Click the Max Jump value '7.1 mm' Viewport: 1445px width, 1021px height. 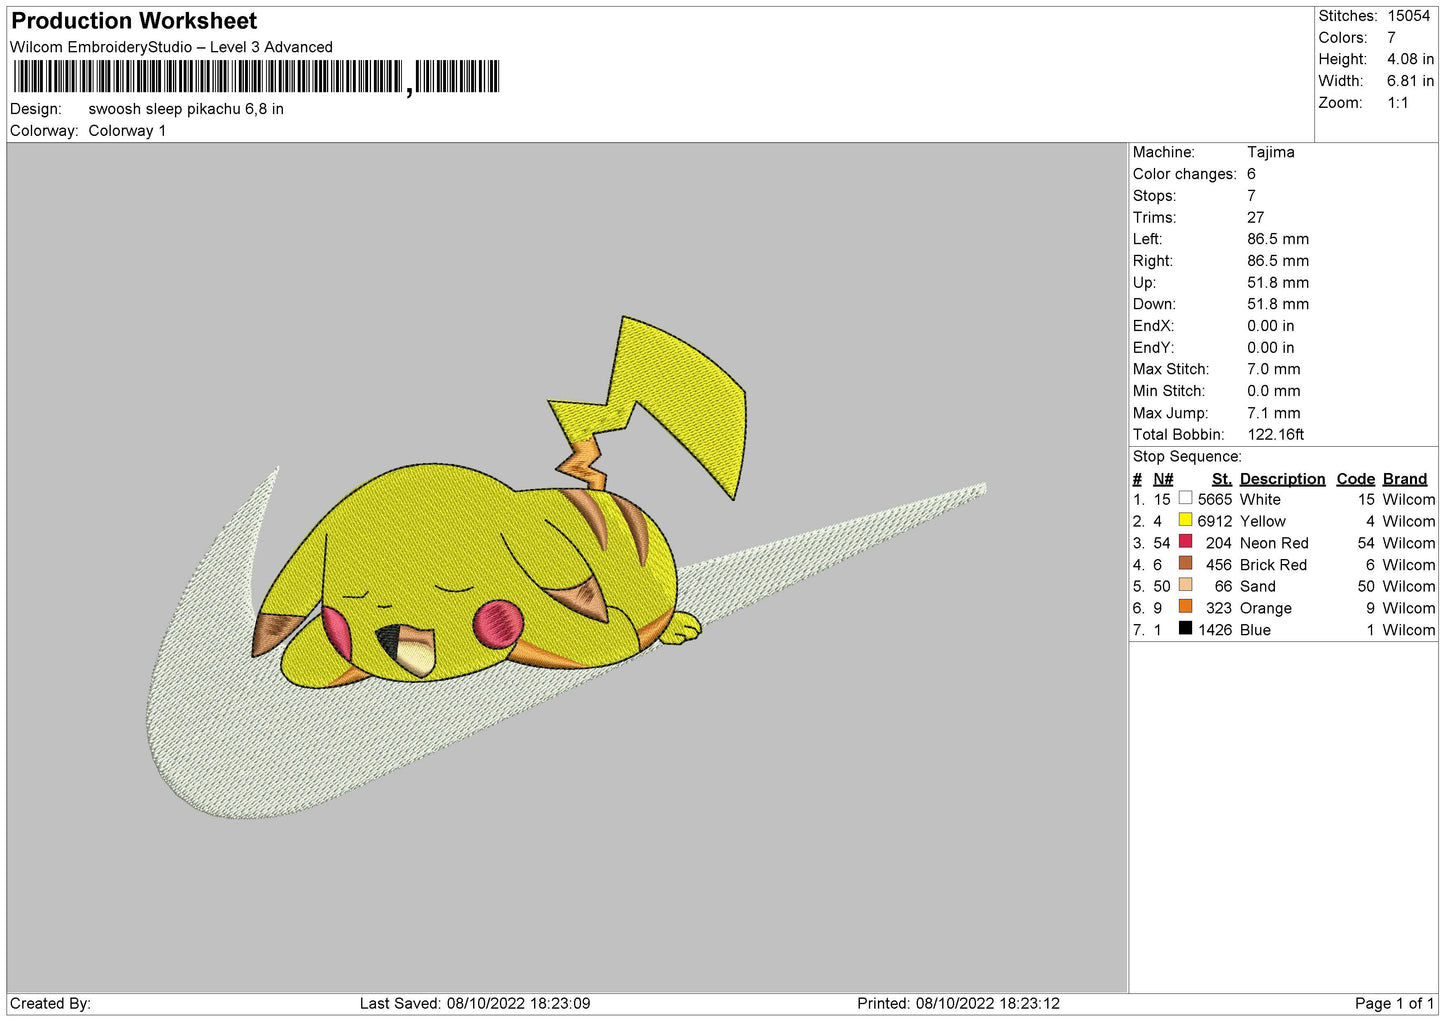pyautogui.click(x=1274, y=413)
